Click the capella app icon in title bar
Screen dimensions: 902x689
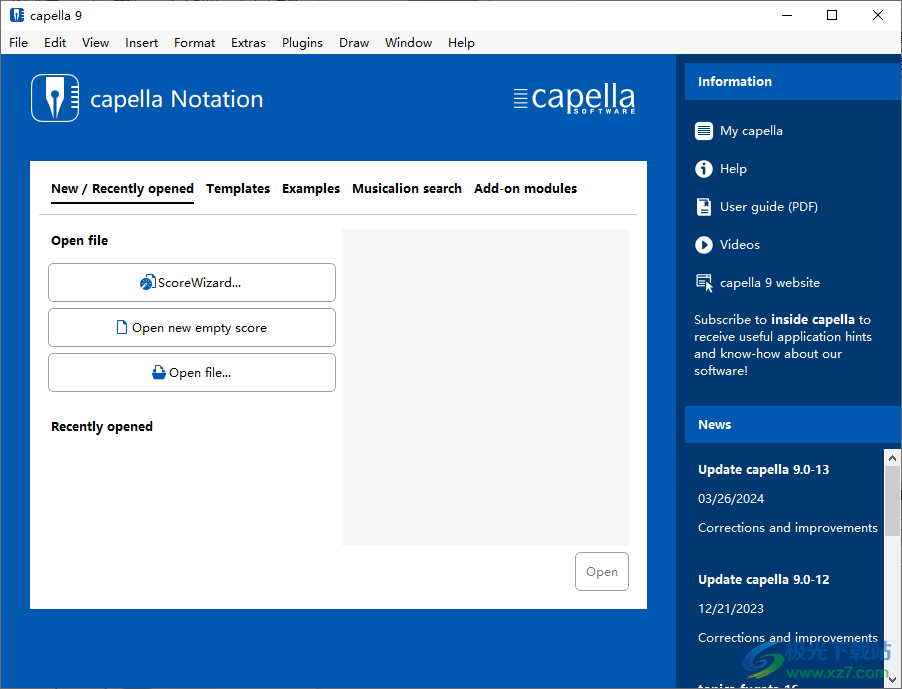coord(16,15)
